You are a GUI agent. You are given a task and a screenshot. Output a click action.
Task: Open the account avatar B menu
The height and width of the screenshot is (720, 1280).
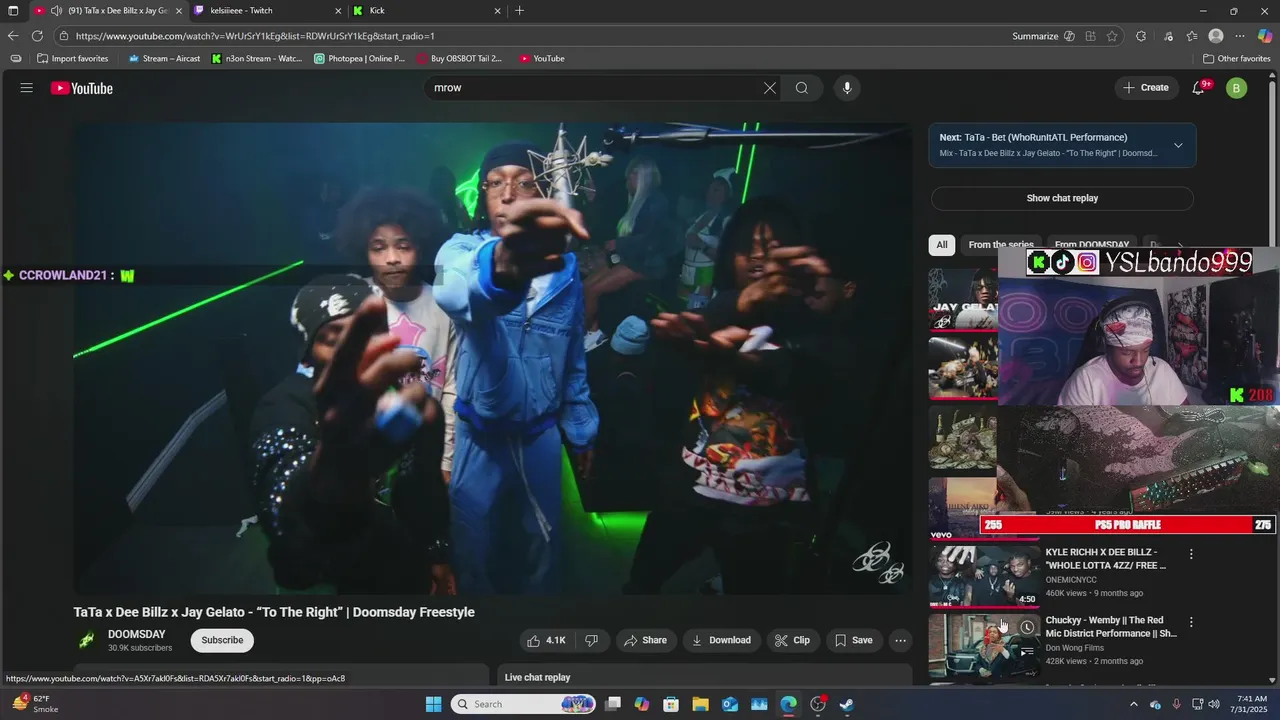pyautogui.click(x=1236, y=88)
